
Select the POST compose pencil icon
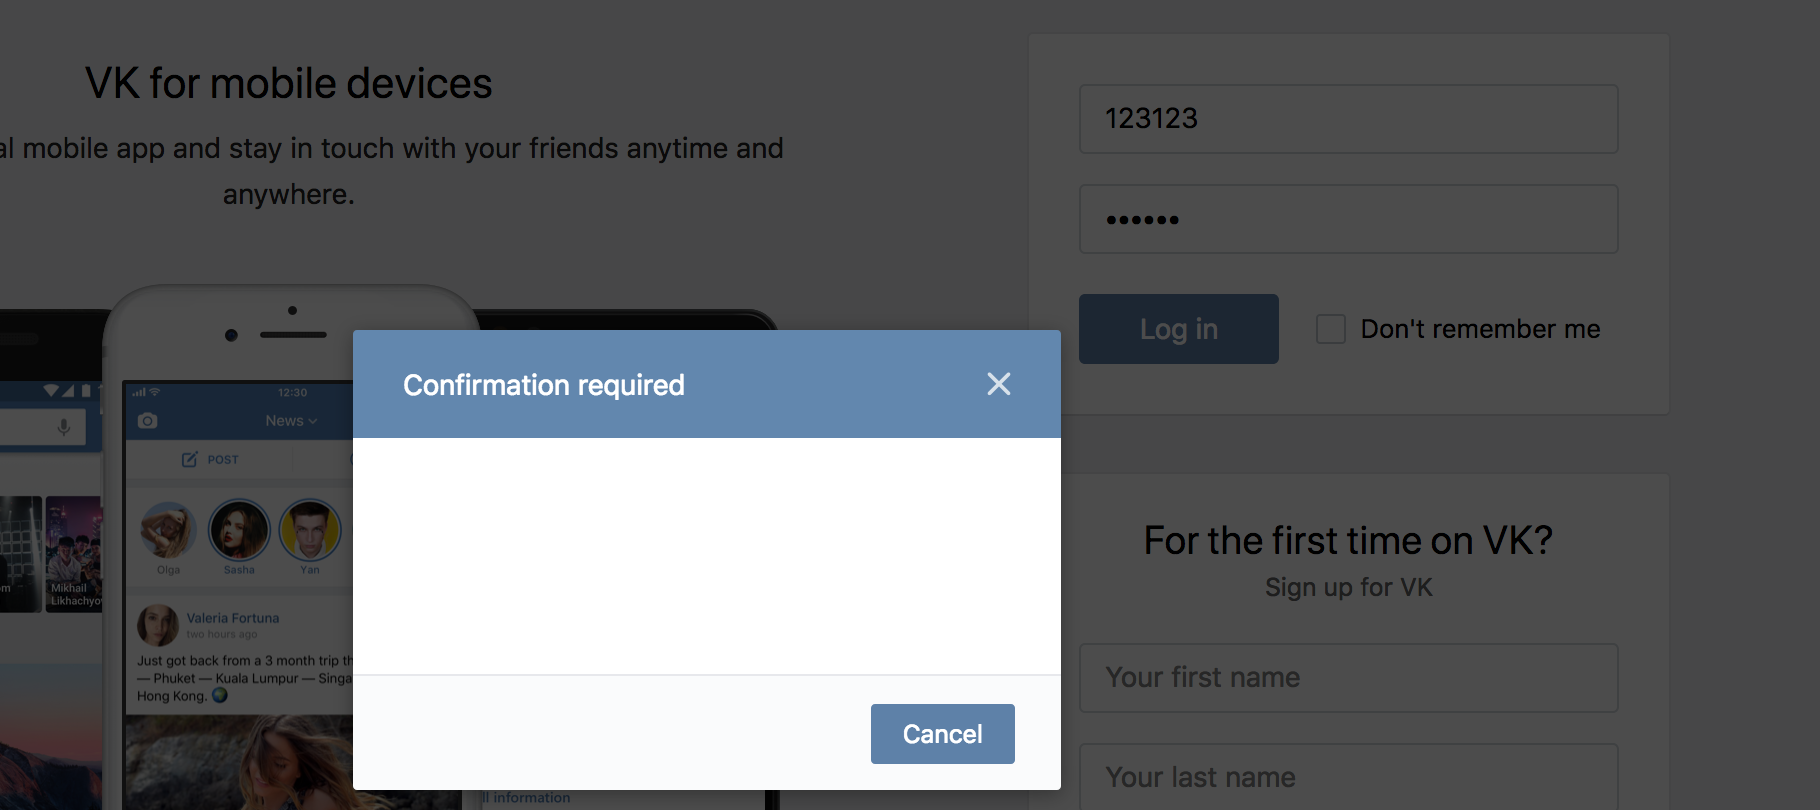[191, 459]
